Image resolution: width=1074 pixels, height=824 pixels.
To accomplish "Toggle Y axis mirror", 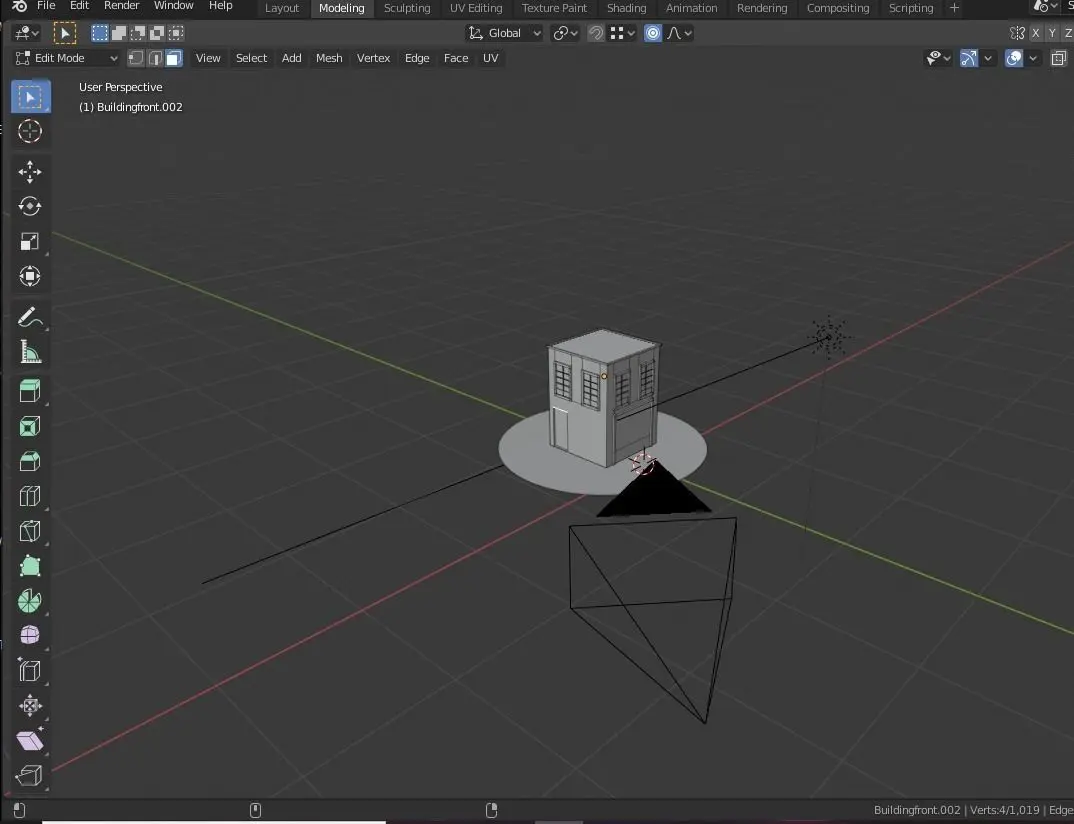I will (x=1052, y=33).
